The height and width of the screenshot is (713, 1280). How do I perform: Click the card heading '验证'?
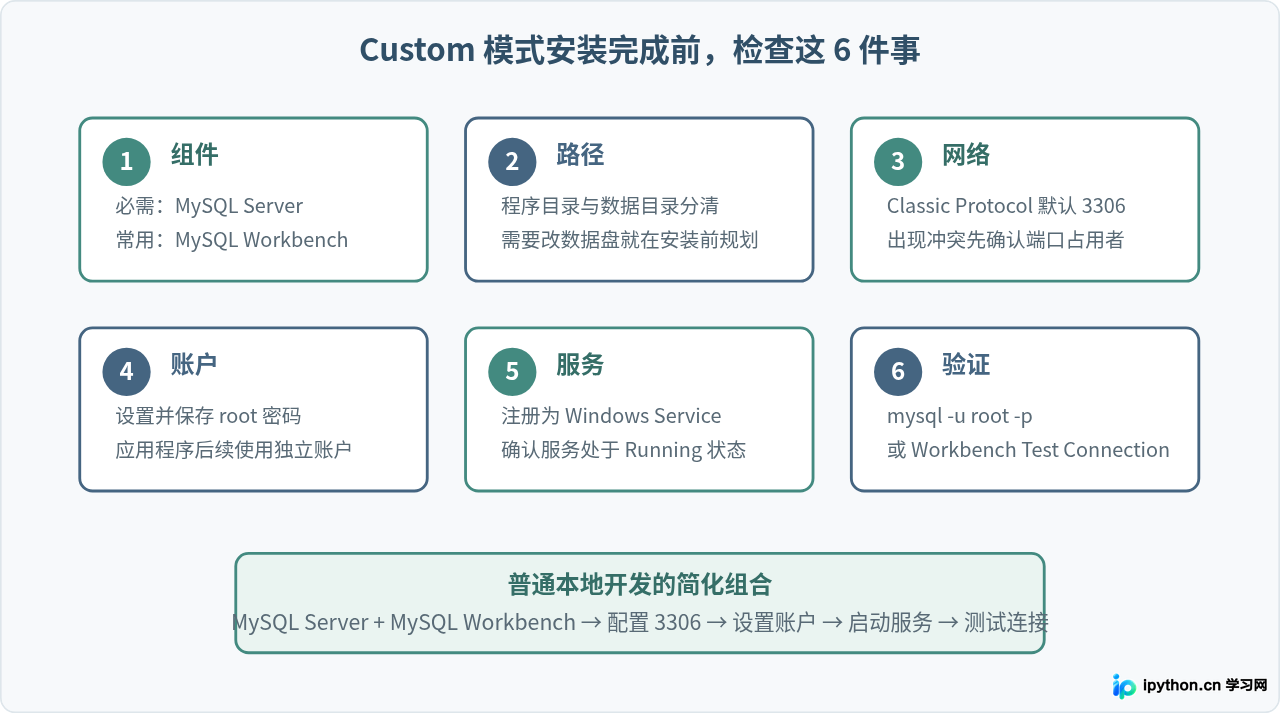[966, 364]
